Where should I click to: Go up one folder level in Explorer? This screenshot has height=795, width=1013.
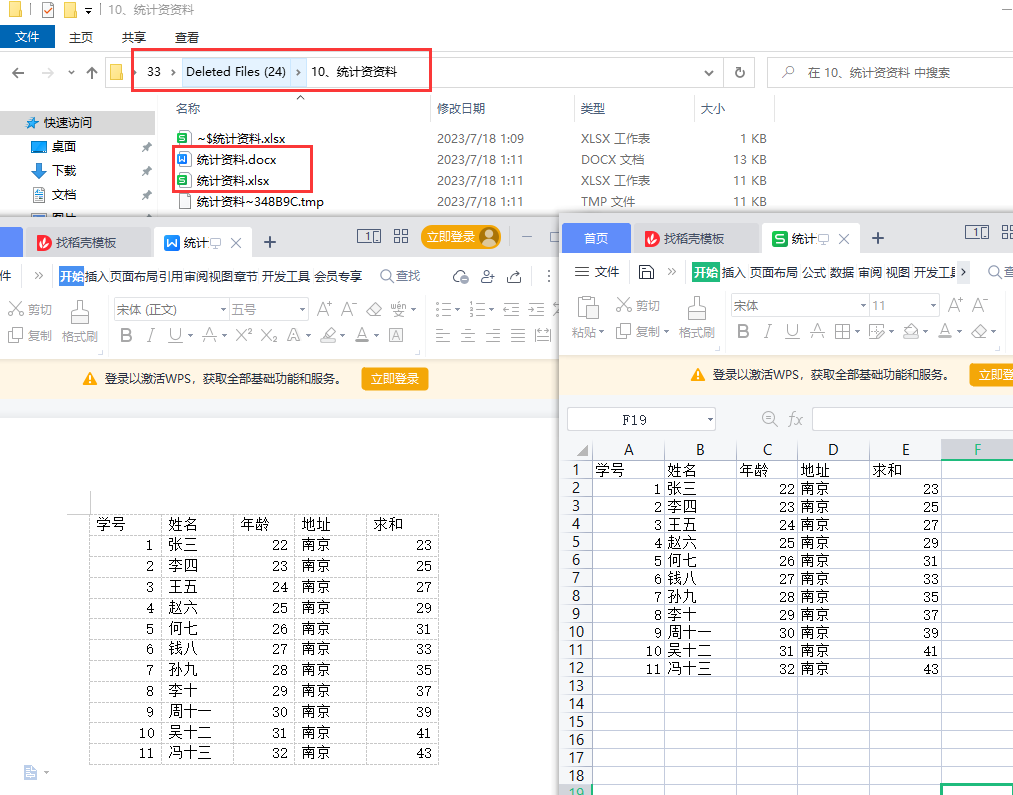click(x=92, y=72)
